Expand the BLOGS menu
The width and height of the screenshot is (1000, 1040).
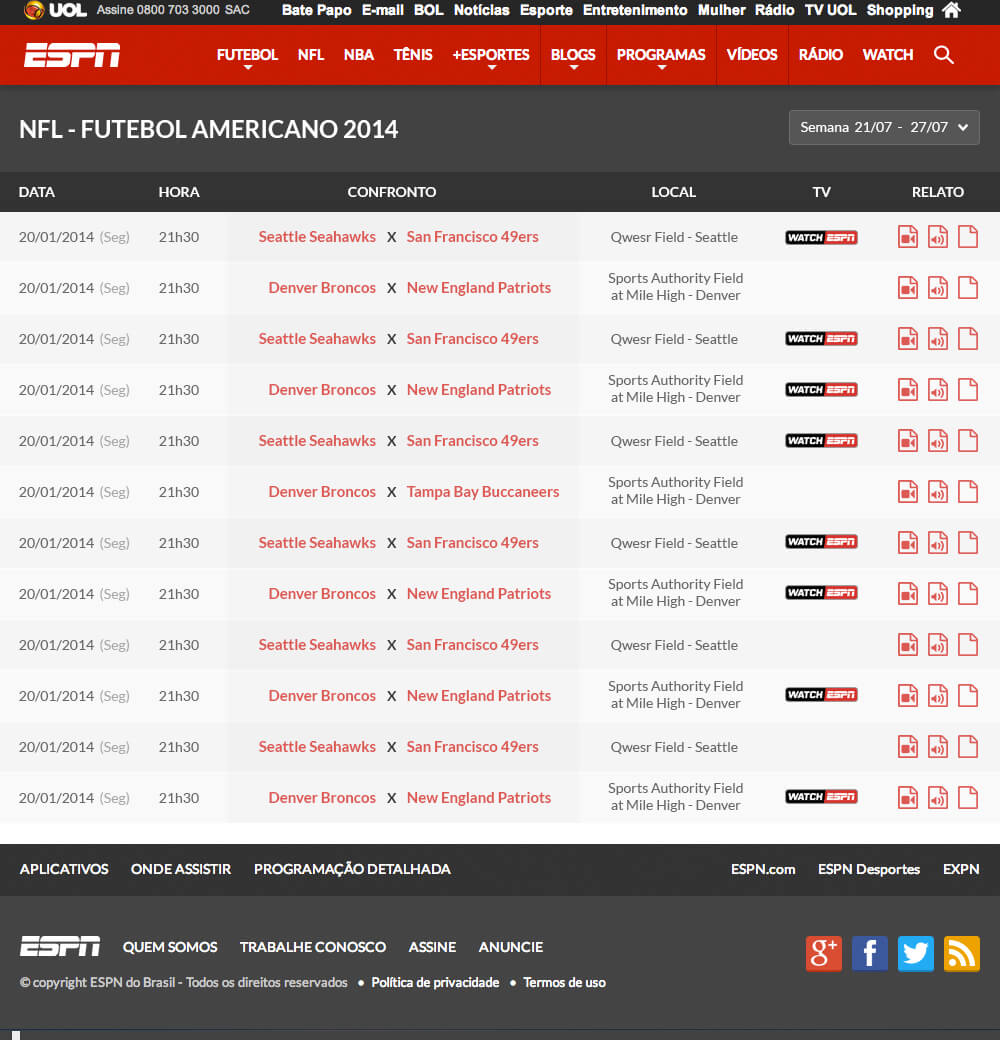573,56
